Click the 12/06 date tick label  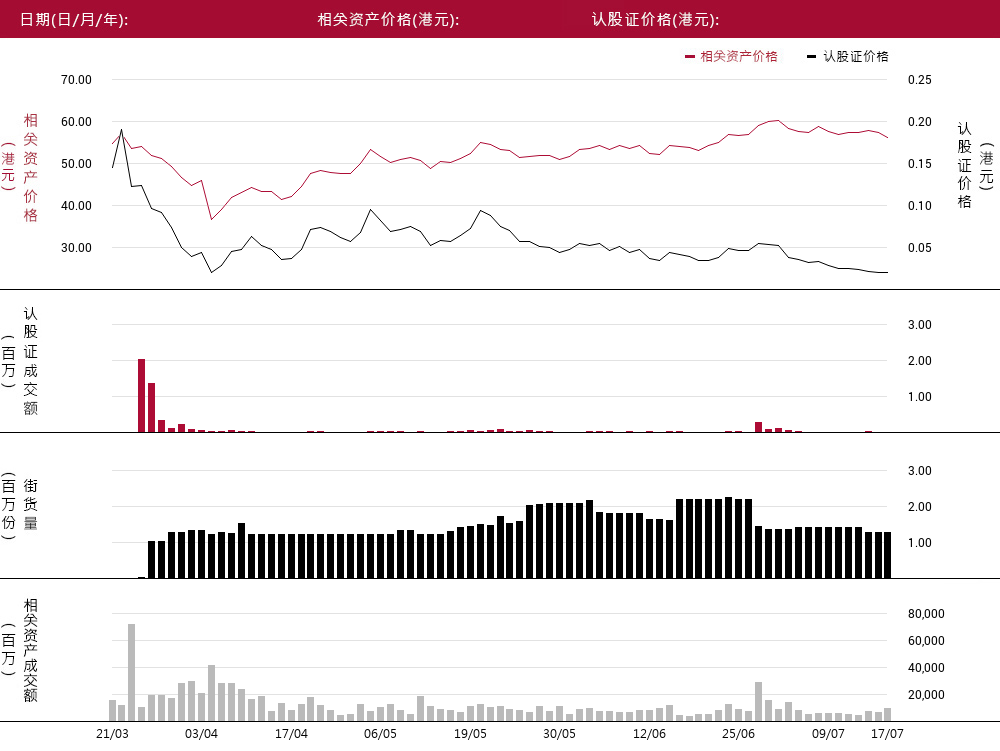pos(649,734)
